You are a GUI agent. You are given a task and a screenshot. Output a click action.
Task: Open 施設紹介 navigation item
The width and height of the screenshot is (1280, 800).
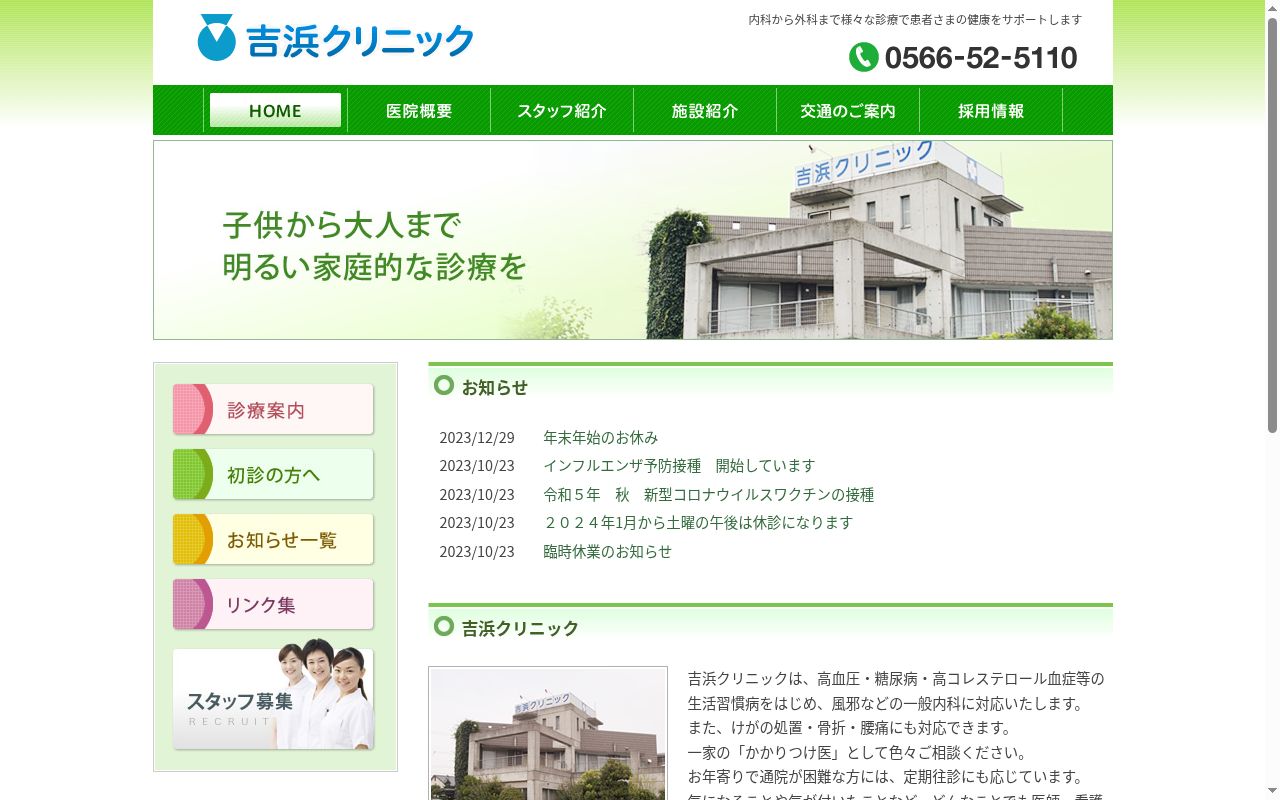pos(705,110)
